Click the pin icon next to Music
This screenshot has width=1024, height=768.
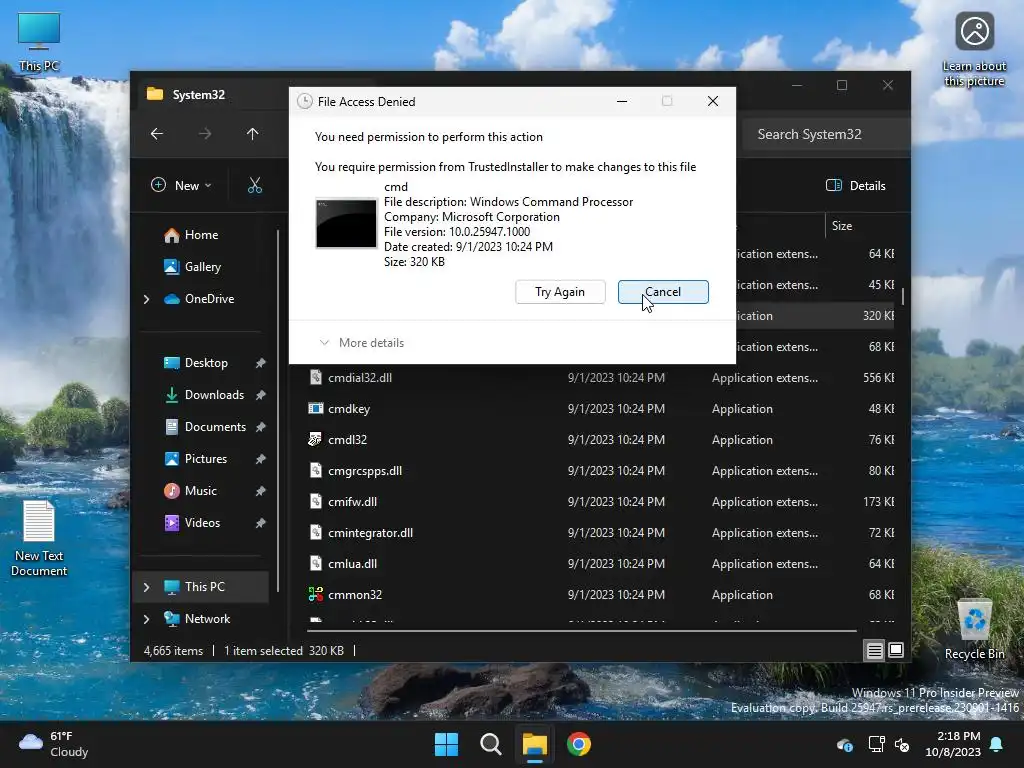pos(261,491)
